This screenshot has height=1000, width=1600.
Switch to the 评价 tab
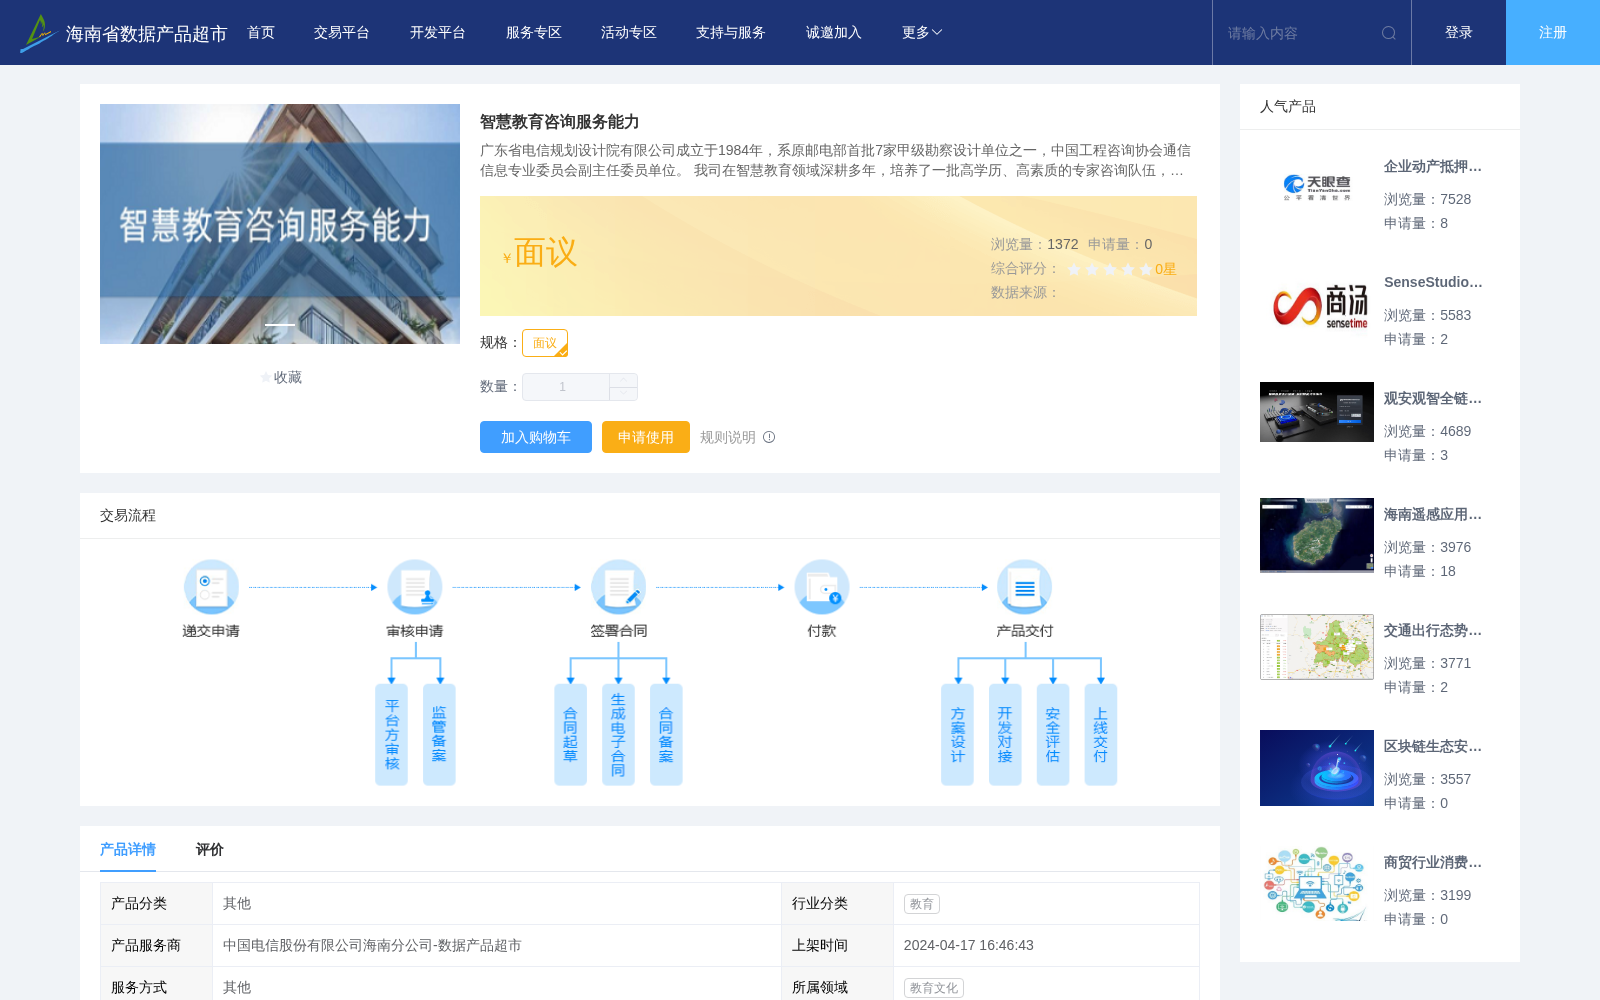(210, 849)
